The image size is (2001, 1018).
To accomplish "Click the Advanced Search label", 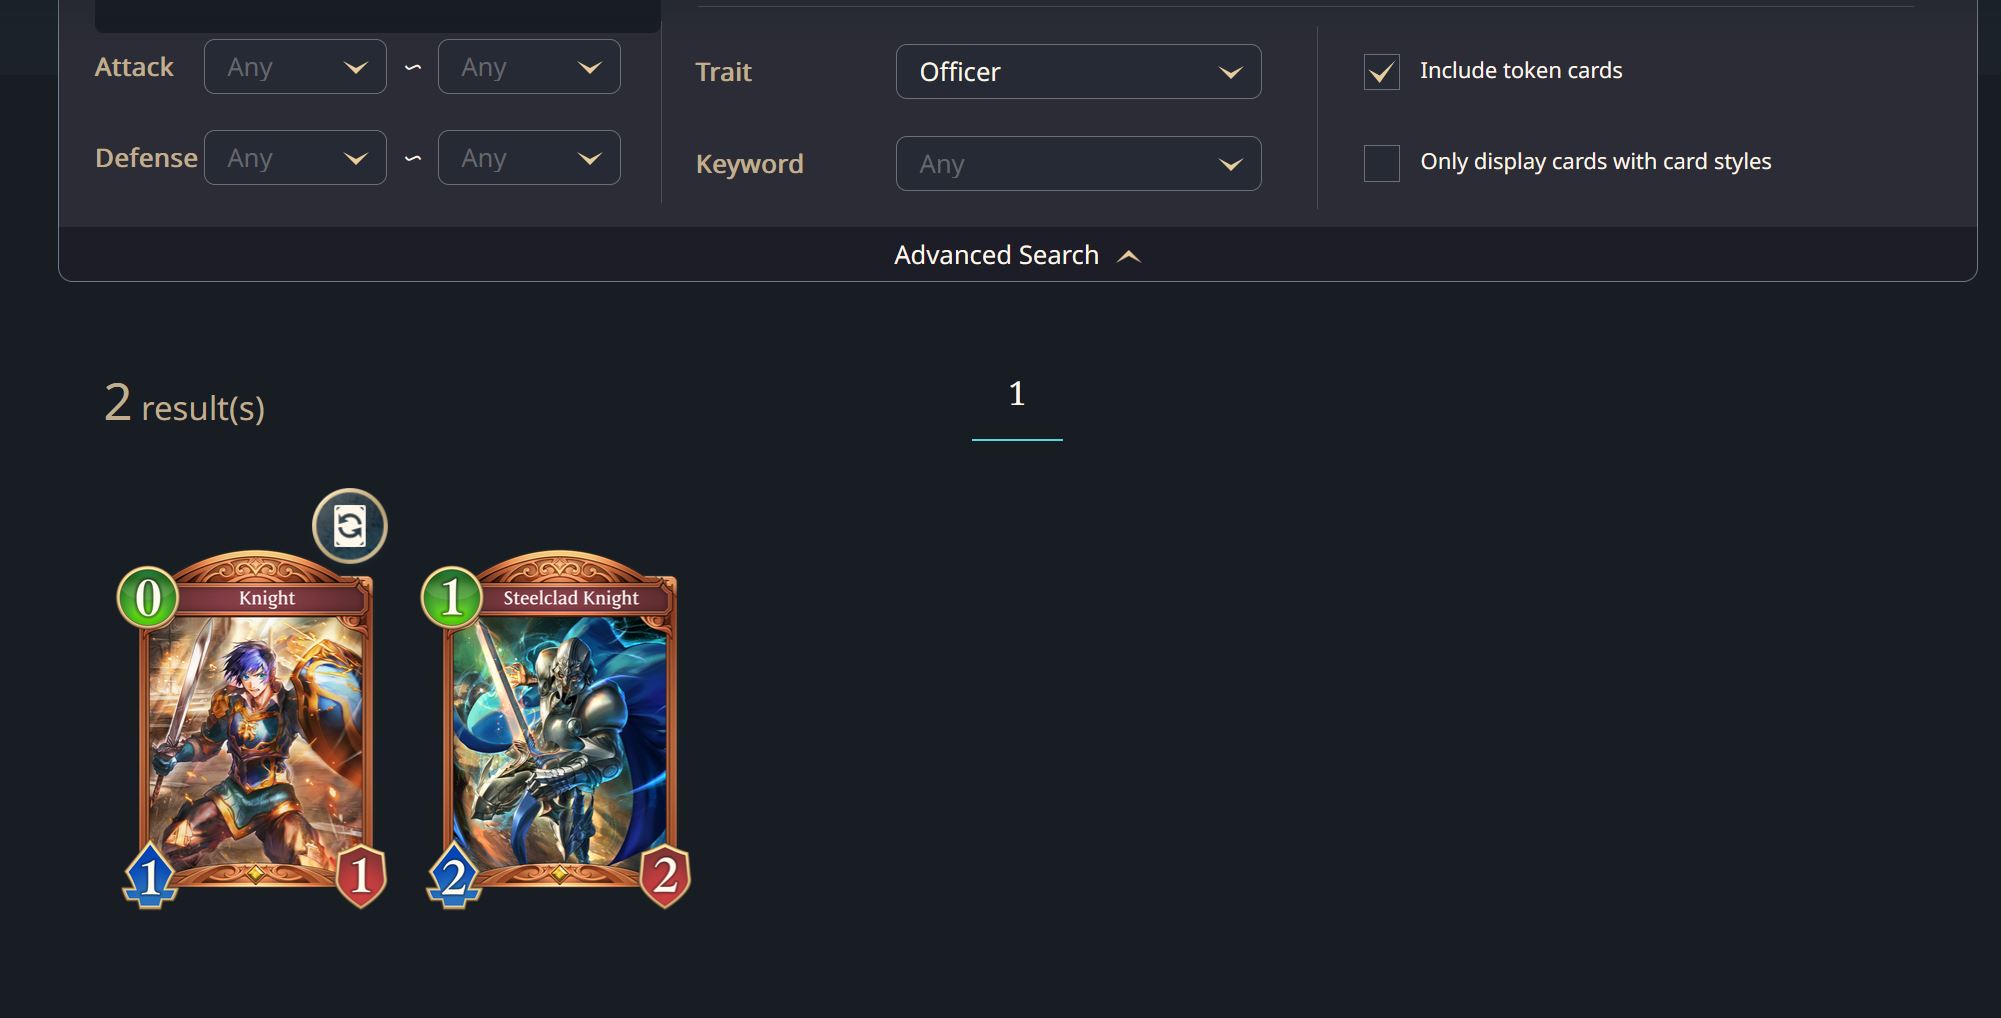I will pos(996,255).
